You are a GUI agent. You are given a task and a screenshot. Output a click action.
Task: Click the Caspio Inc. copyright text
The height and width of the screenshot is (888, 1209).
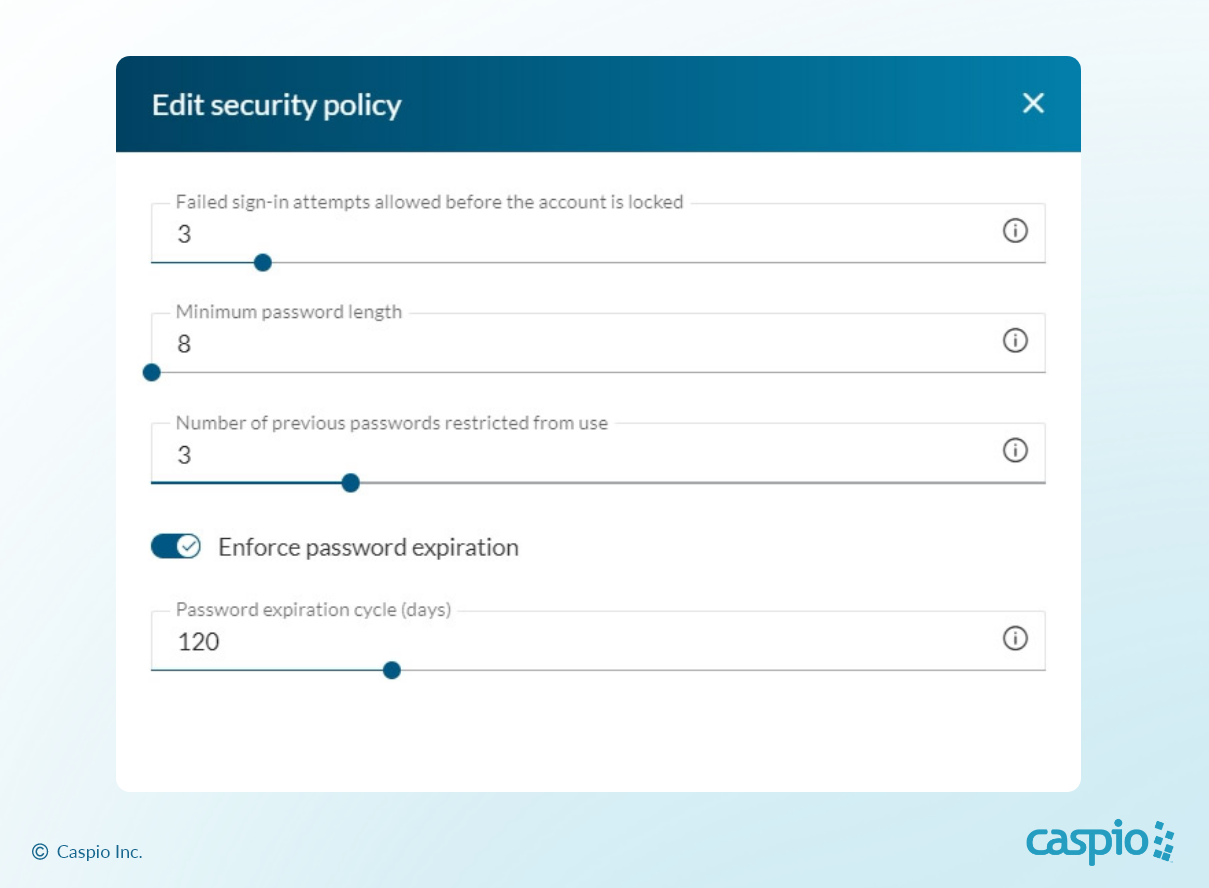[99, 852]
